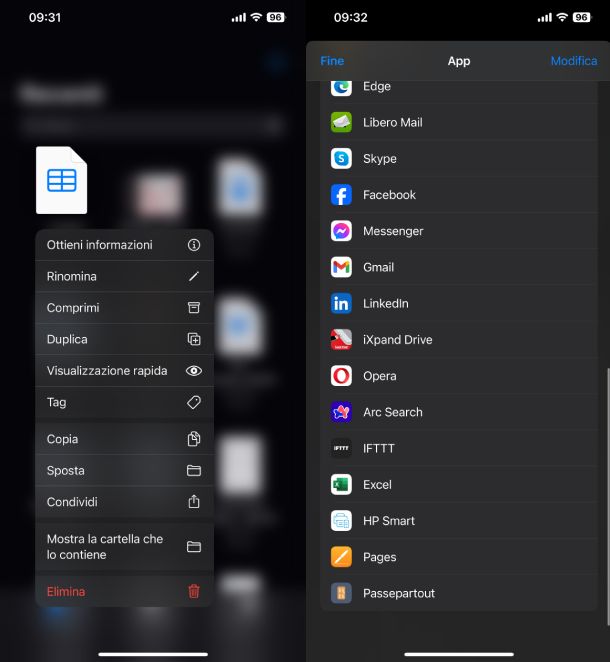Image resolution: width=610 pixels, height=662 pixels.
Task: Tap the Edge app icon
Action: (x=341, y=87)
